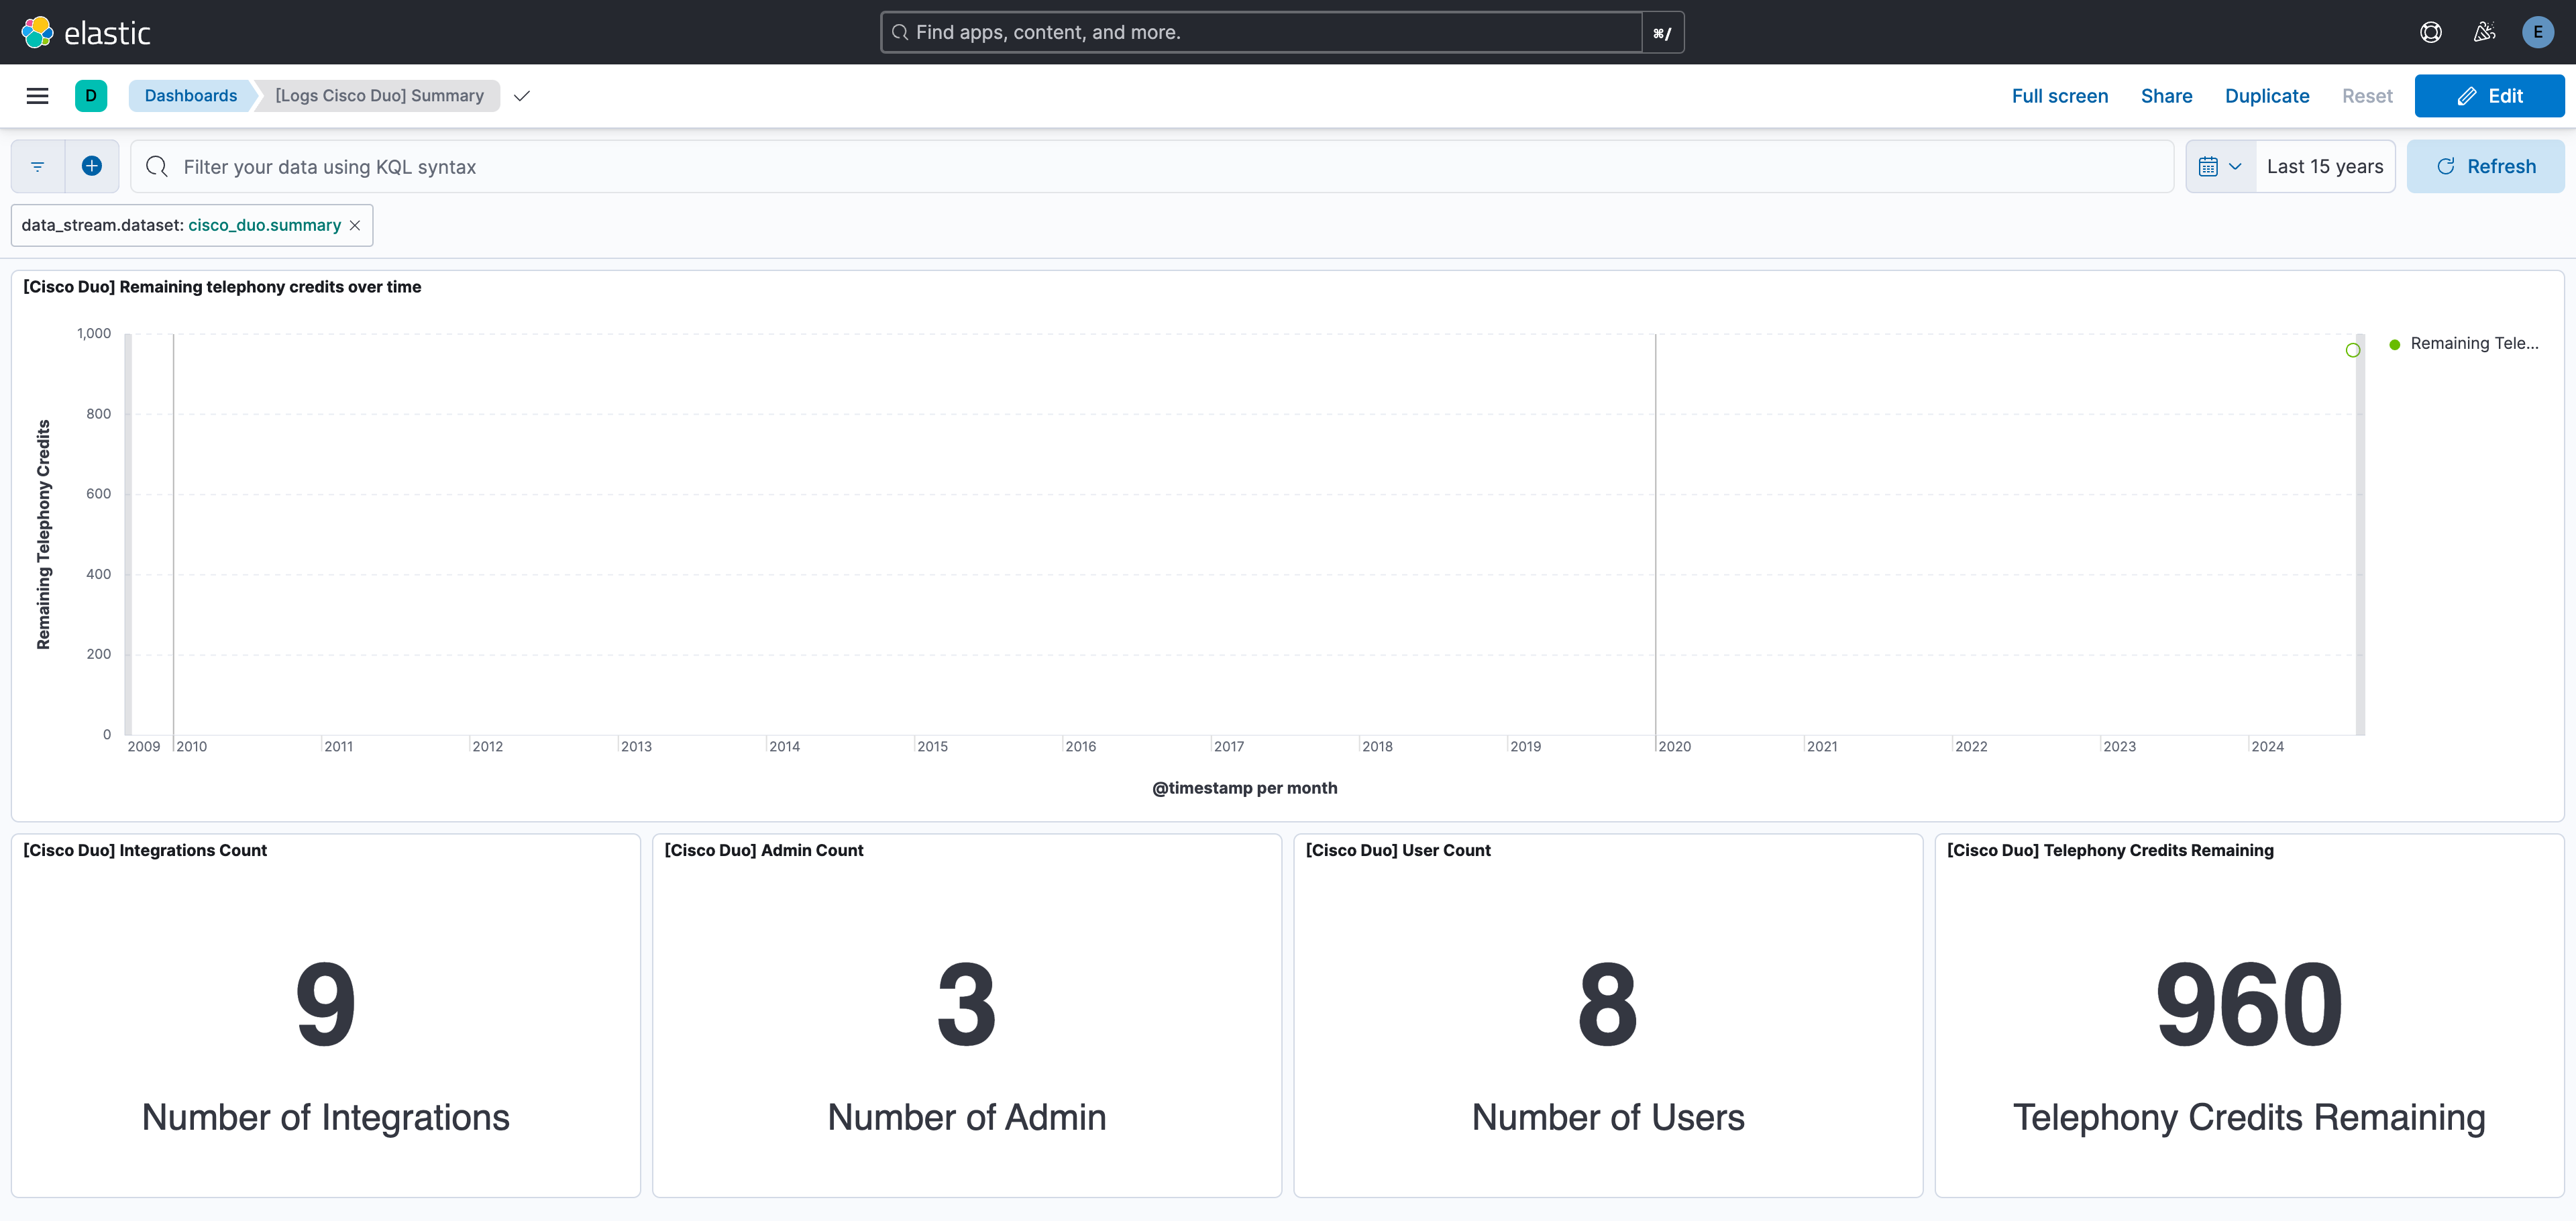Click the Edit button
Viewport: 2576px width, 1221px height.
tap(2490, 95)
